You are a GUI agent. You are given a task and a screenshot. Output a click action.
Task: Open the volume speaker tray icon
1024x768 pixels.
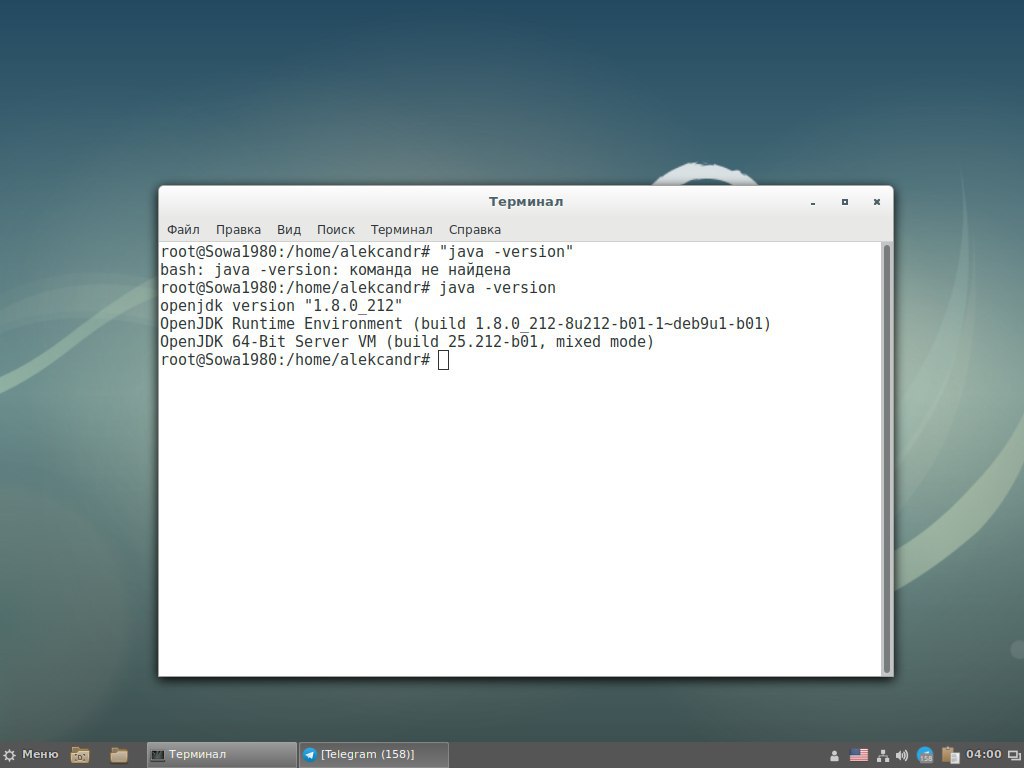point(902,756)
